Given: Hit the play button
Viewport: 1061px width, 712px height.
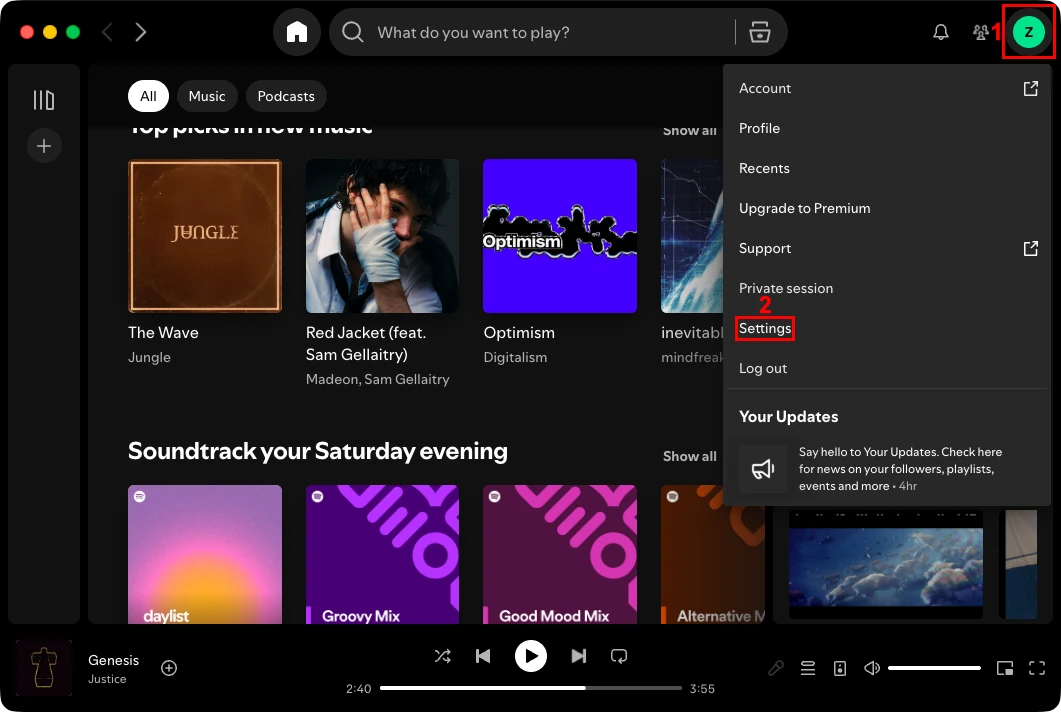Looking at the screenshot, I should (x=530, y=656).
